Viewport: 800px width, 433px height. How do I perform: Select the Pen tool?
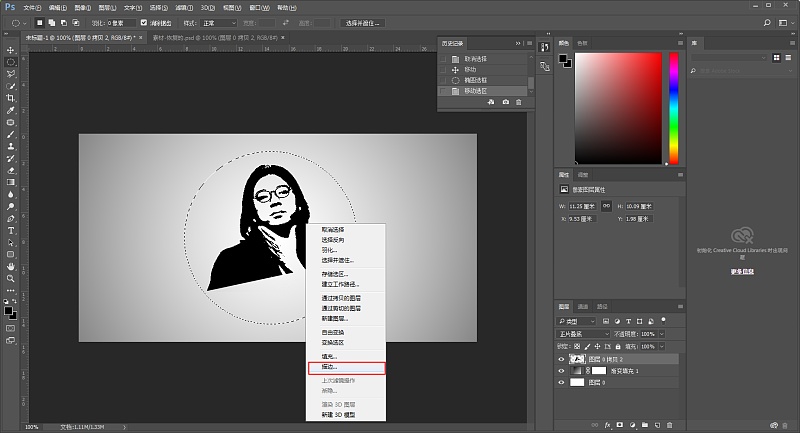10,219
